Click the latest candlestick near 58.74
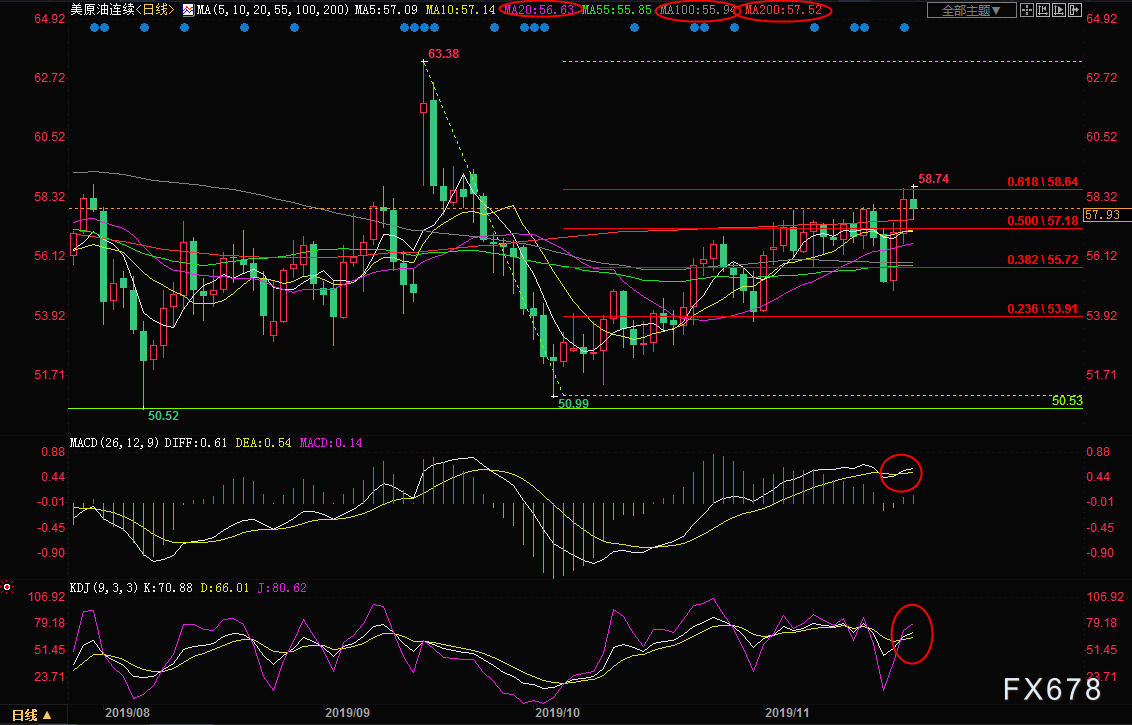This screenshot has width=1132, height=725. (913, 204)
